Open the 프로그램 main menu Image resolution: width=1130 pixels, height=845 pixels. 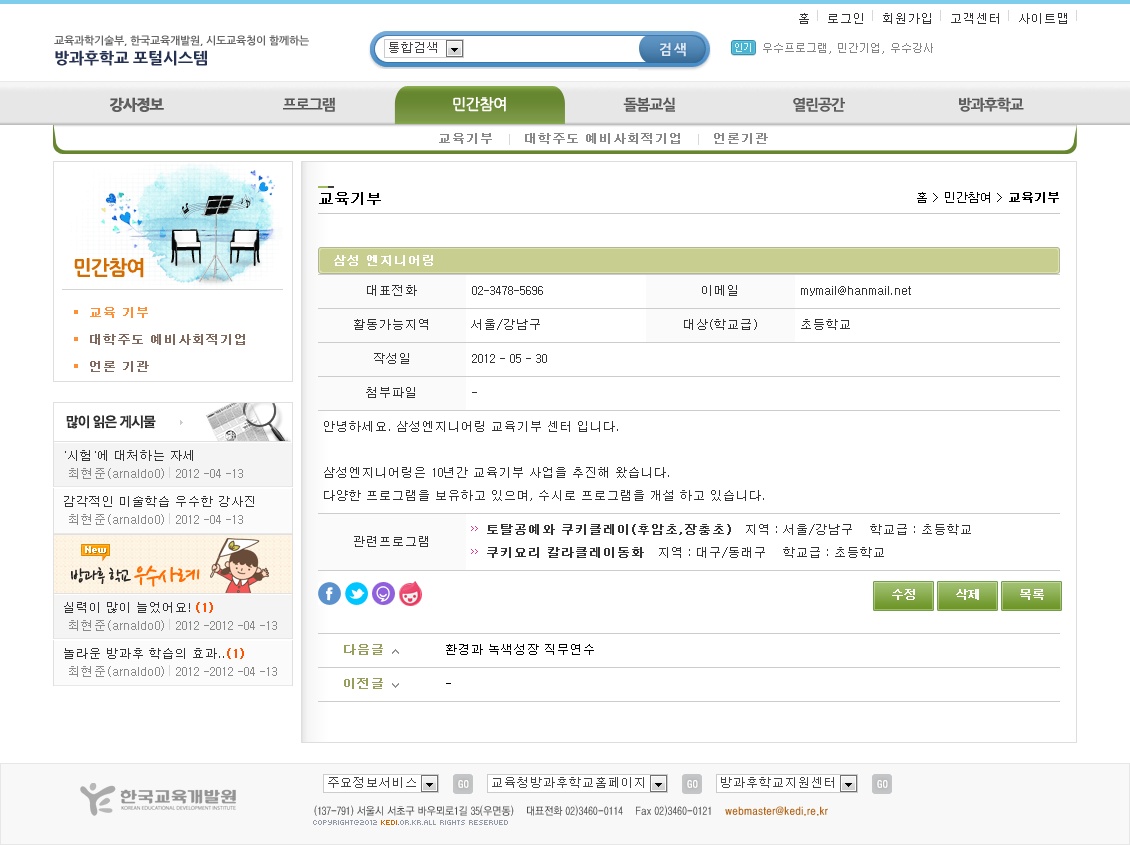(309, 104)
